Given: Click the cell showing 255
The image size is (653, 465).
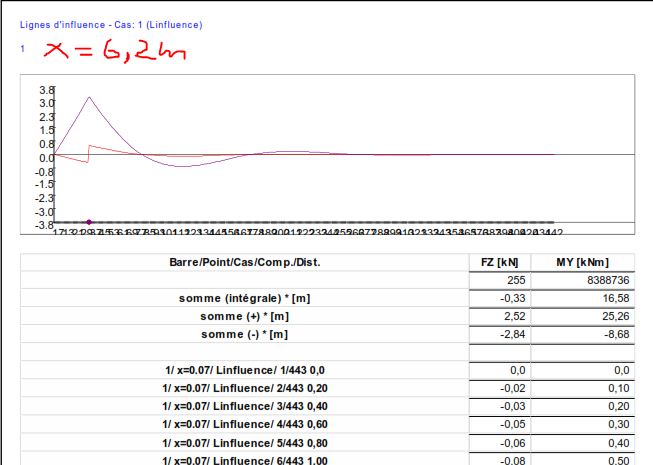Looking at the screenshot, I should [x=499, y=280].
